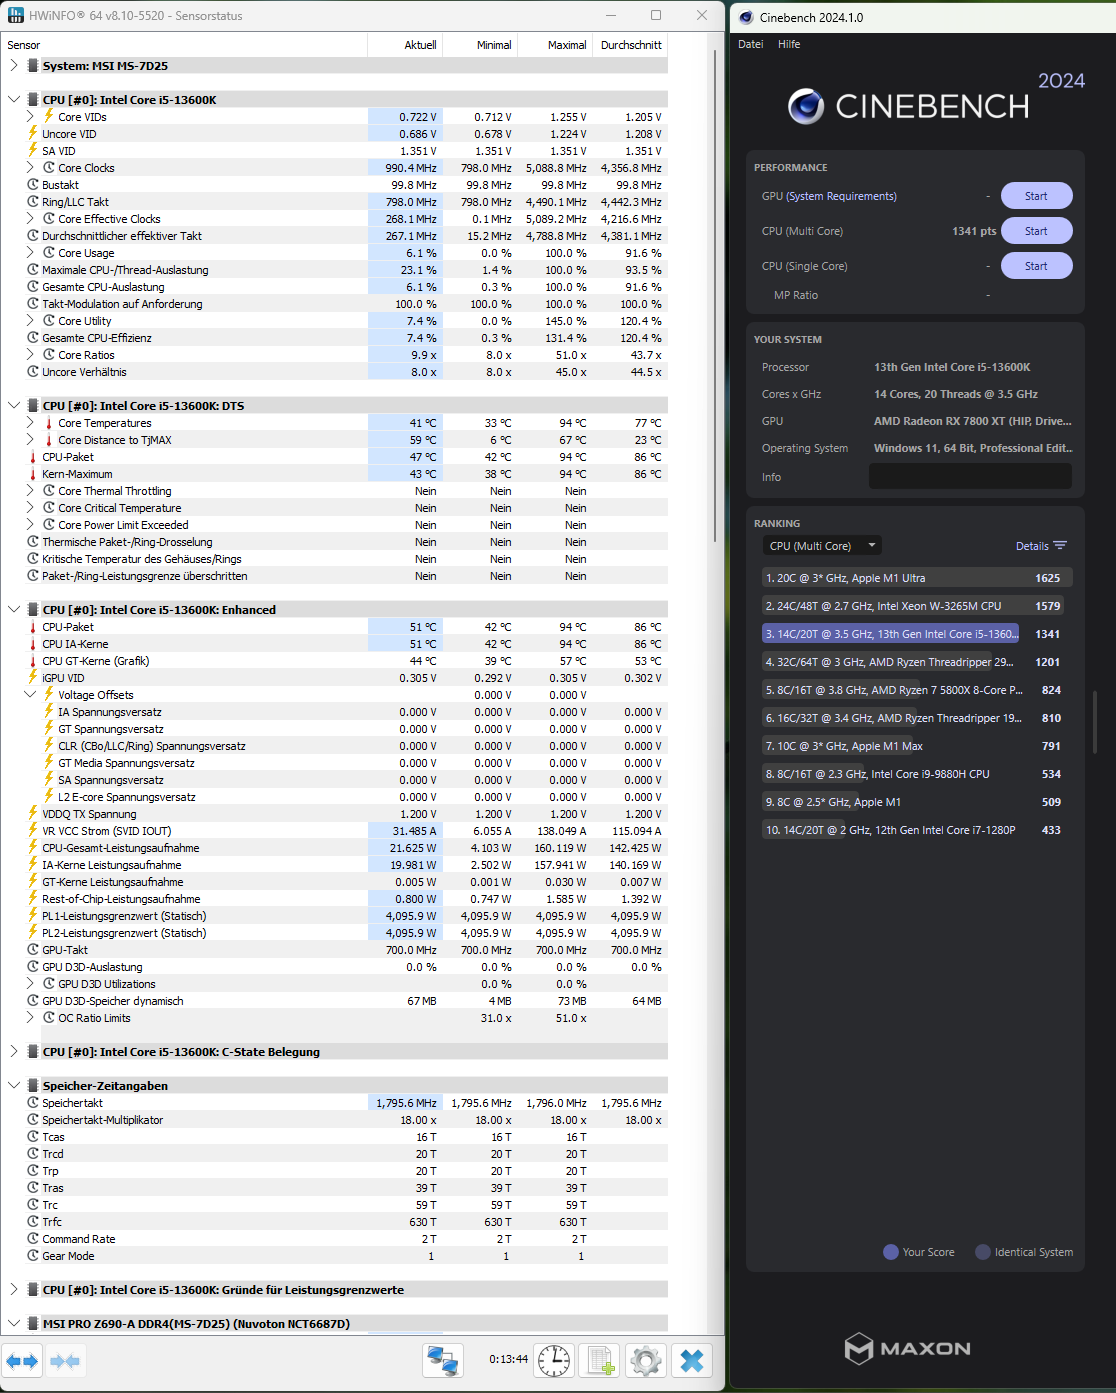The image size is (1116, 1393).
Task: Click the Cinebench ranking list scrollbar
Action: tap(1095, 721)
